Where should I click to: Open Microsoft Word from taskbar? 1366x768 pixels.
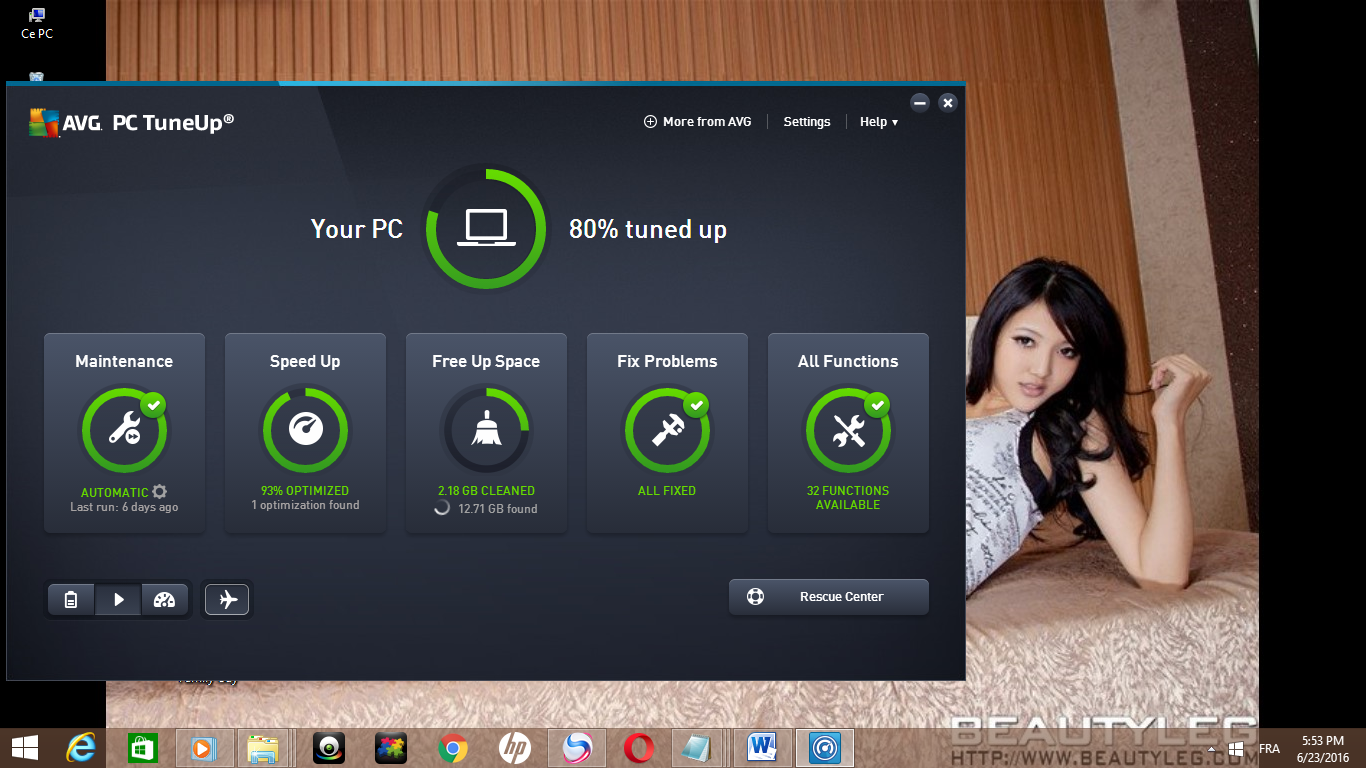pyautogui.click(x=763, y=748)
